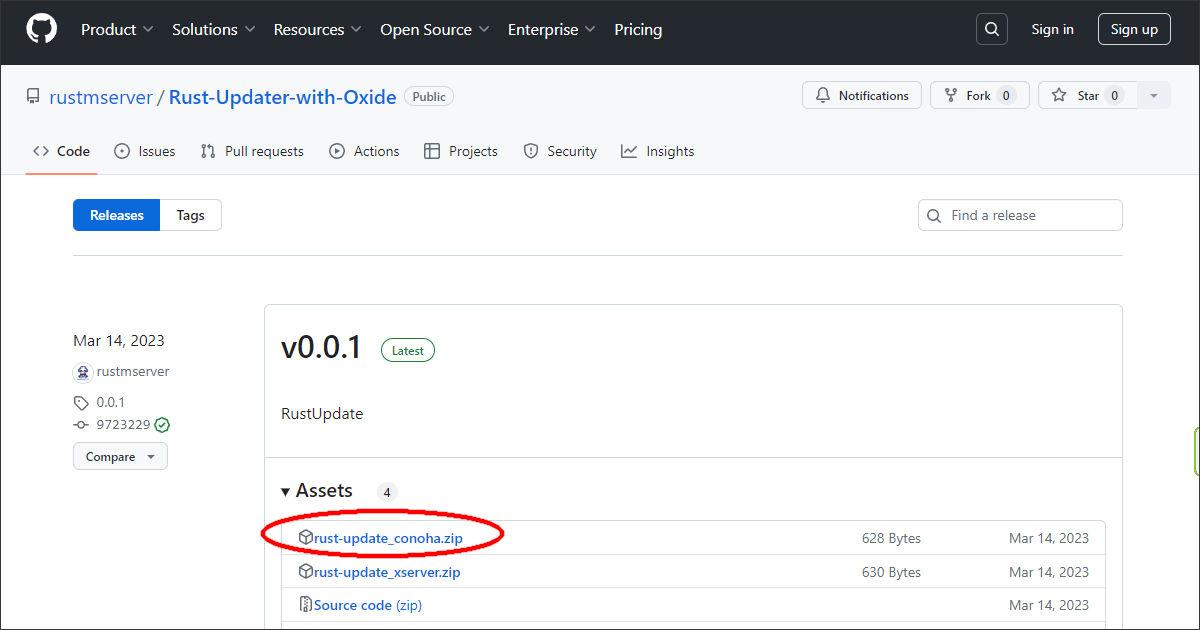The height and width of the screenshot is (630, 1200).
Task: Expand the Resources menu
Action: tap(318, 29)
